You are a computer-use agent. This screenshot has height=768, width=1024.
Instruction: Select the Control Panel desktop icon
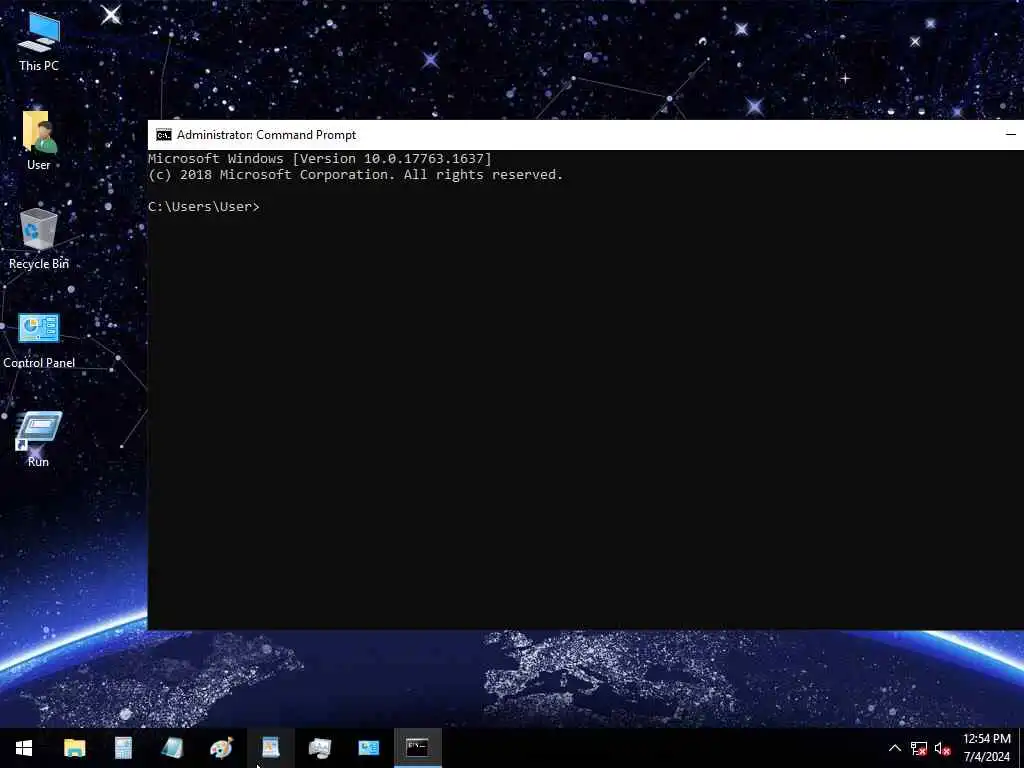(39, 340)
